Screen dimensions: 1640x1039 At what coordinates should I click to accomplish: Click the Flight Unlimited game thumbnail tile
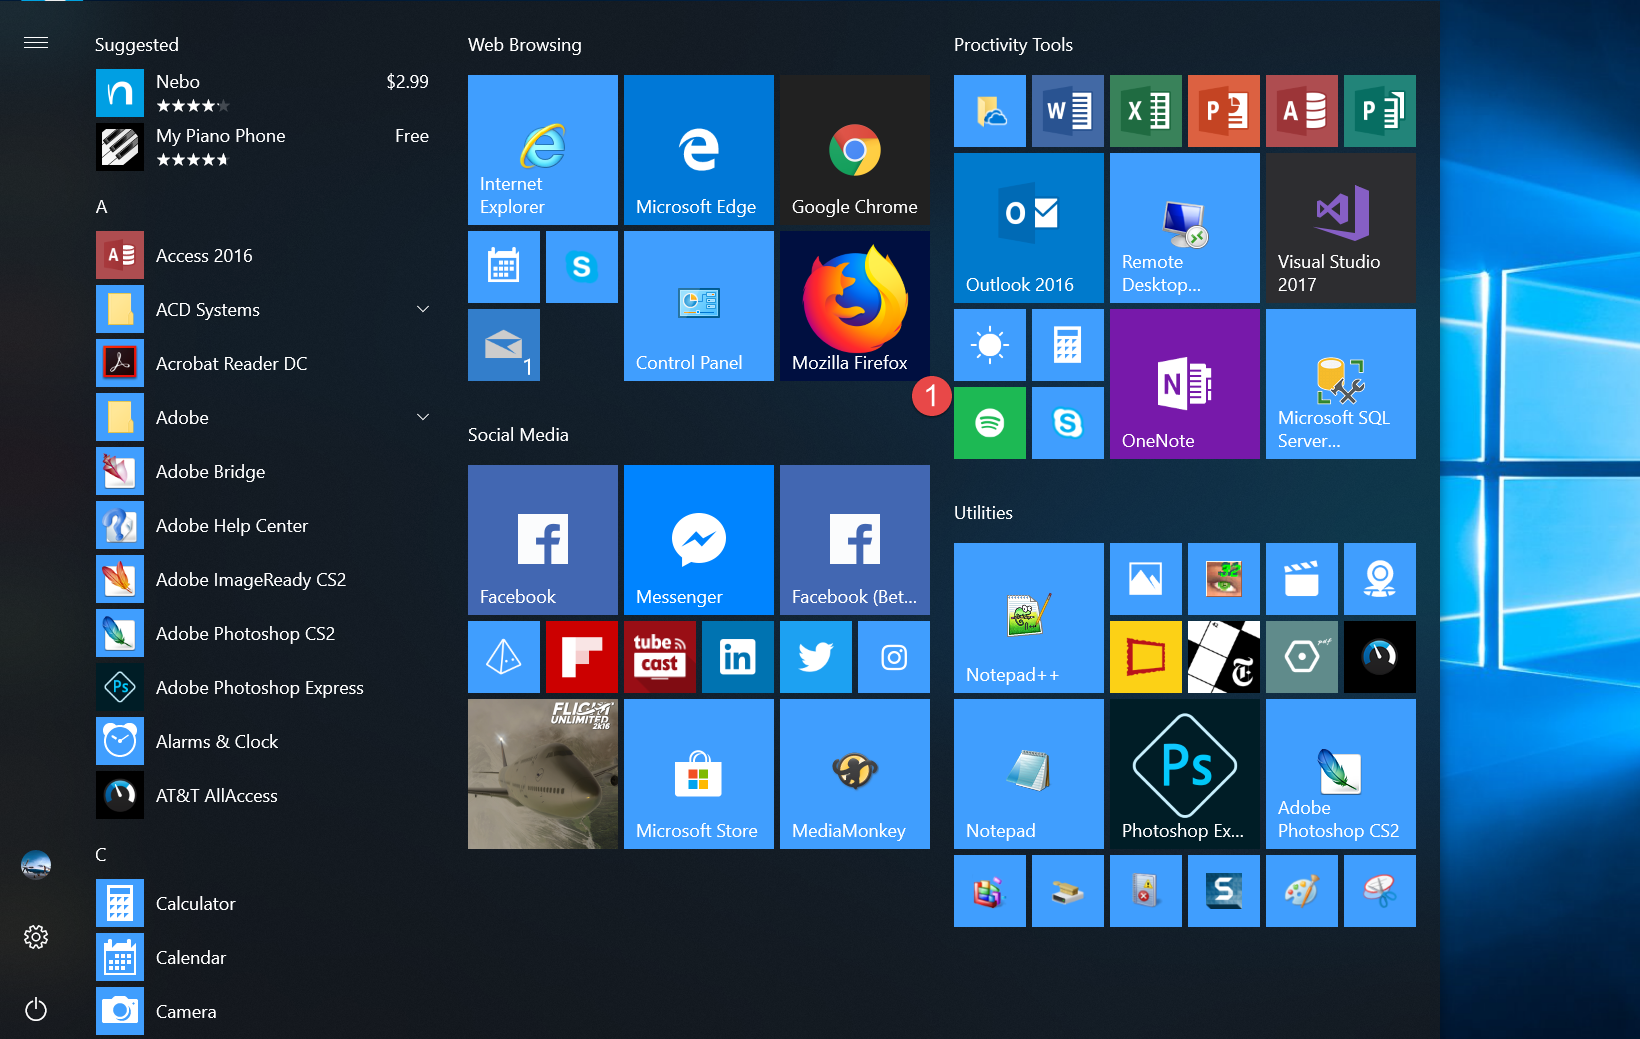(542, 774)
